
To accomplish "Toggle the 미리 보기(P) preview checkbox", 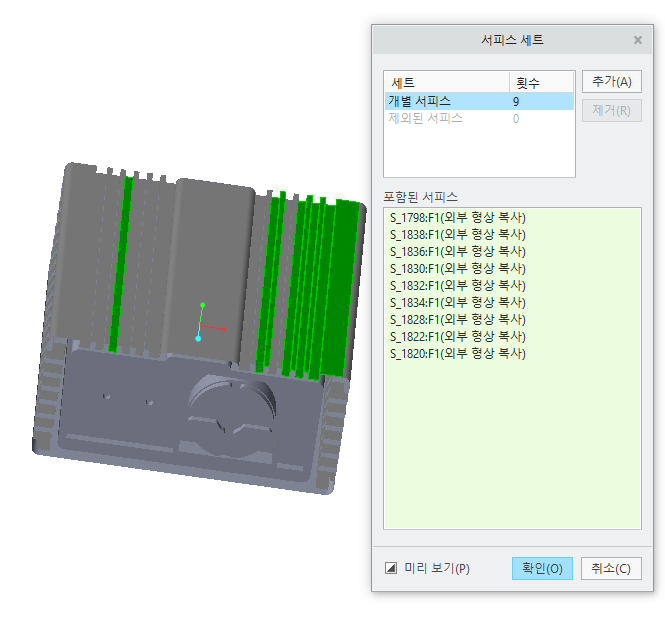I will (x=391, y=568).
